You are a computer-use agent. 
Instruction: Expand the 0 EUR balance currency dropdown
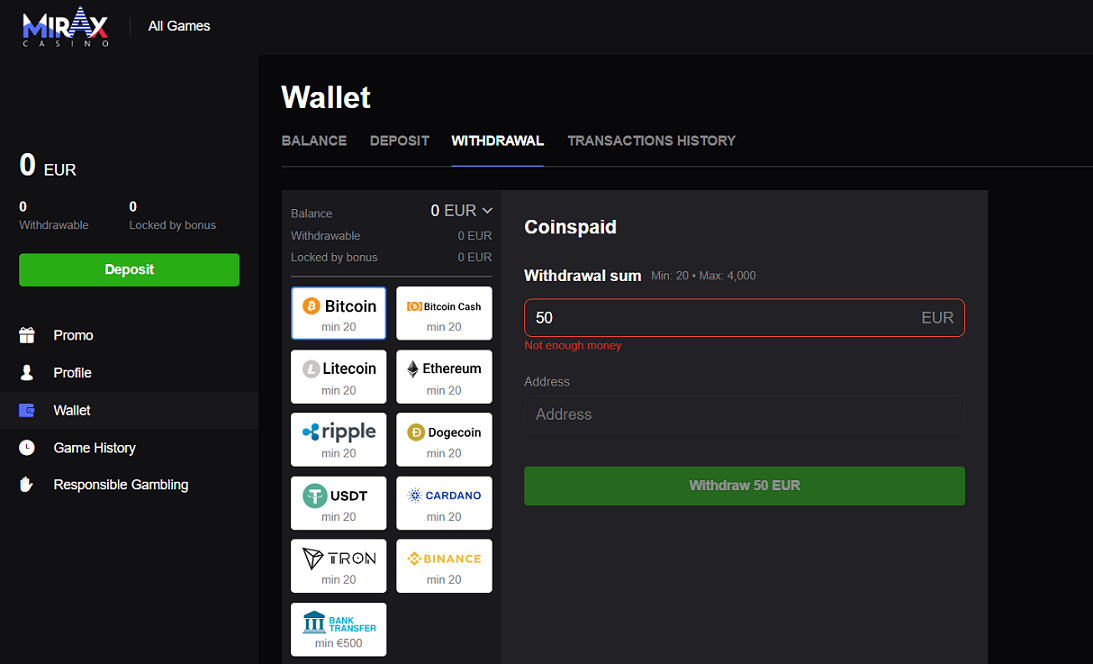click(461, 210)
